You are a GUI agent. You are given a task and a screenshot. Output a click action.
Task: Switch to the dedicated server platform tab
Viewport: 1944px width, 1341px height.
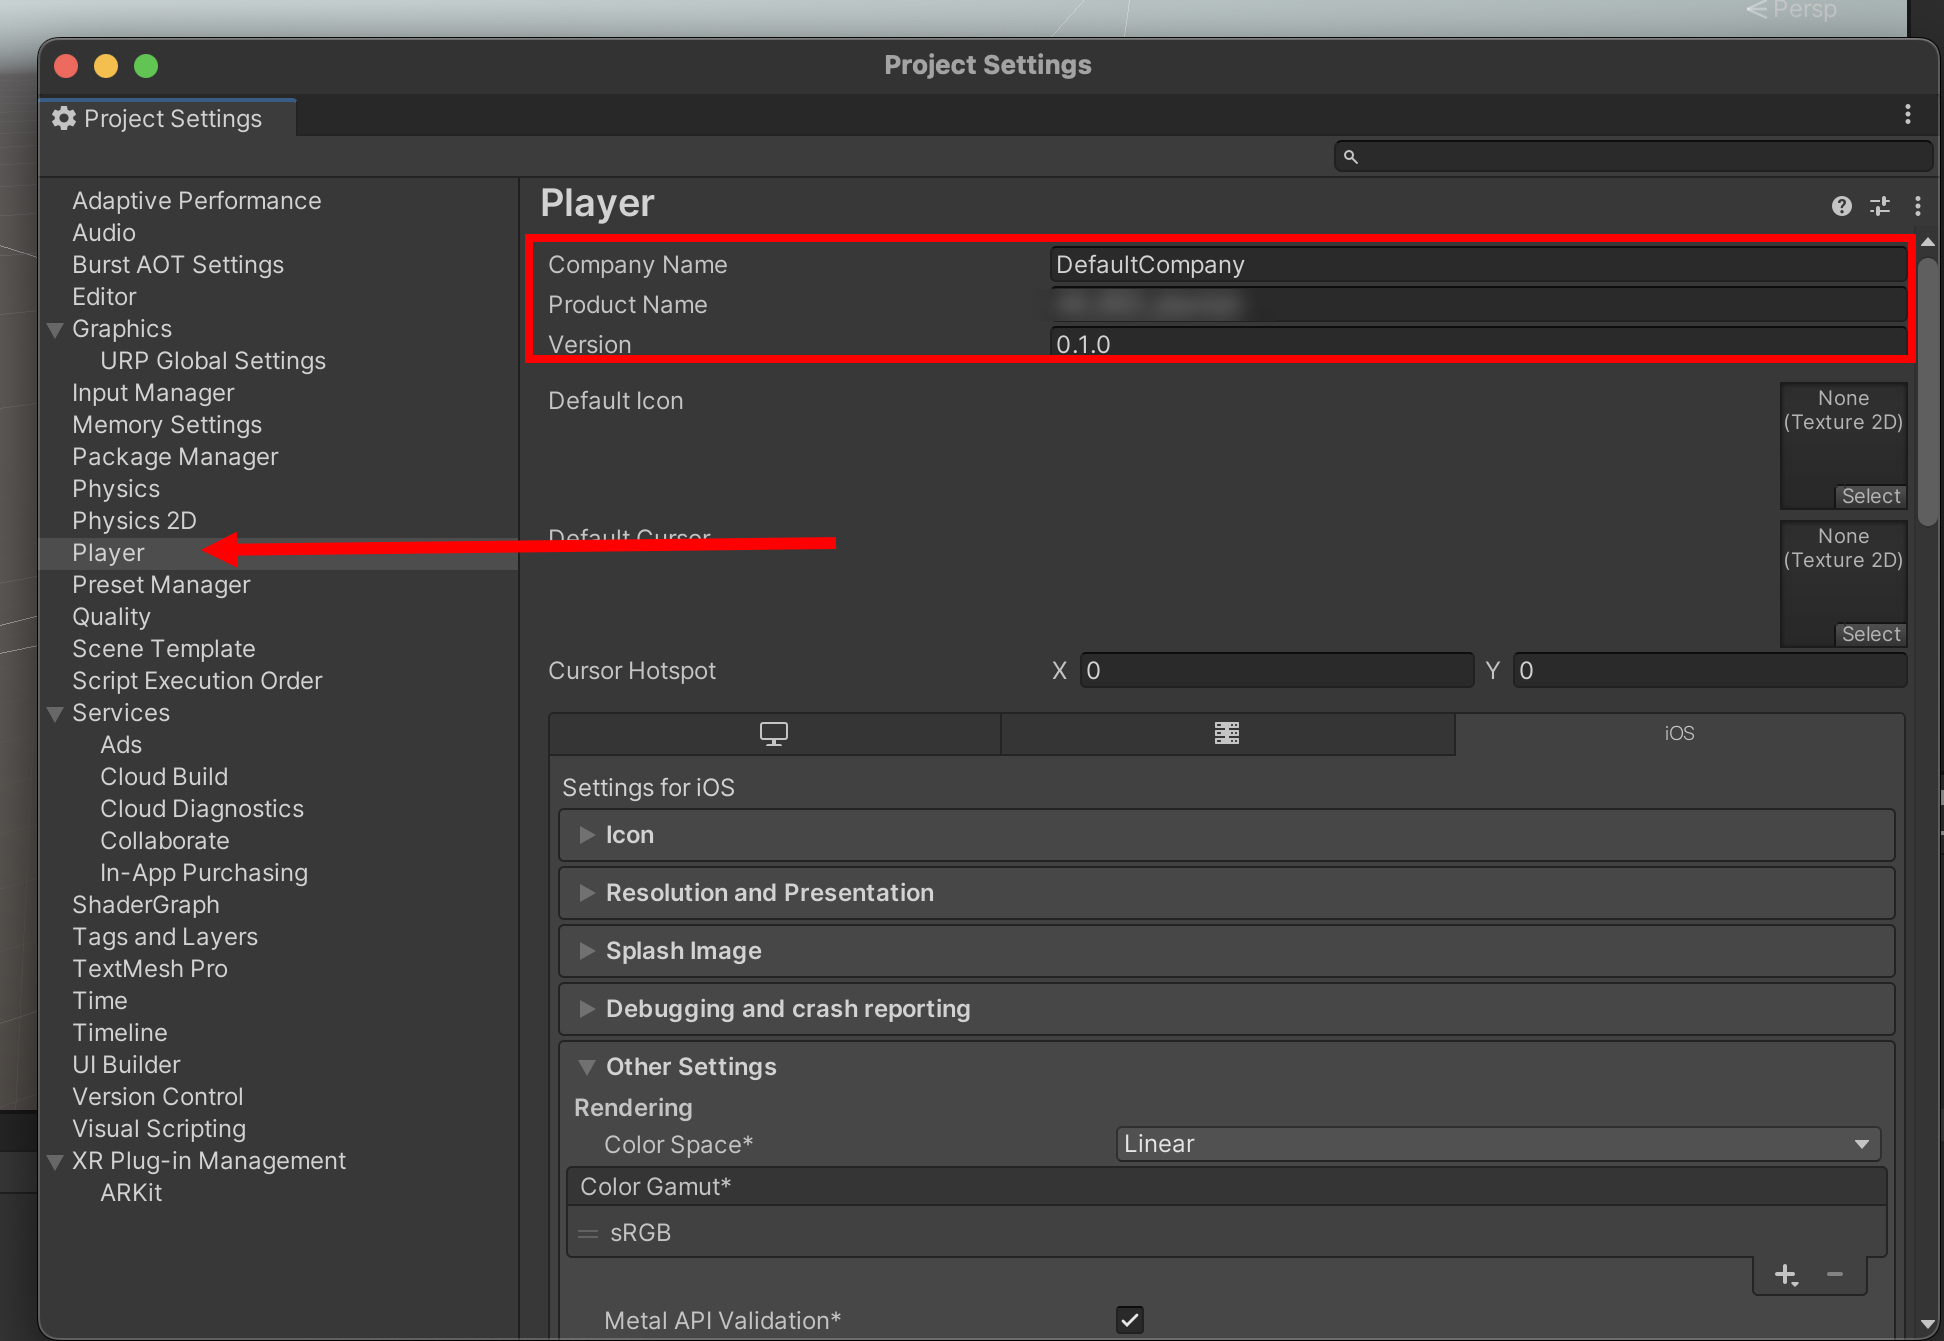[1227, 734]
